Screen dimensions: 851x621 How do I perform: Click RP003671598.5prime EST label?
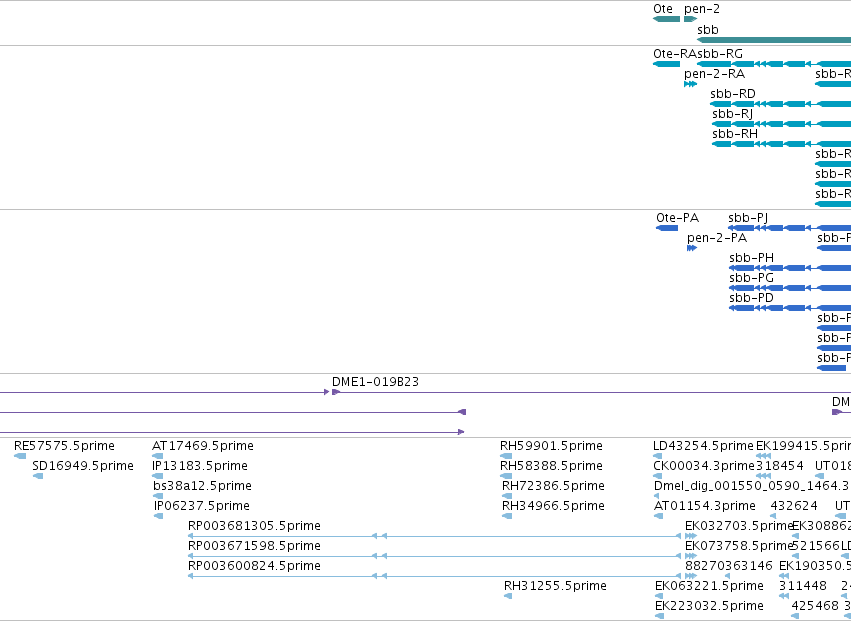coord(254,547)
